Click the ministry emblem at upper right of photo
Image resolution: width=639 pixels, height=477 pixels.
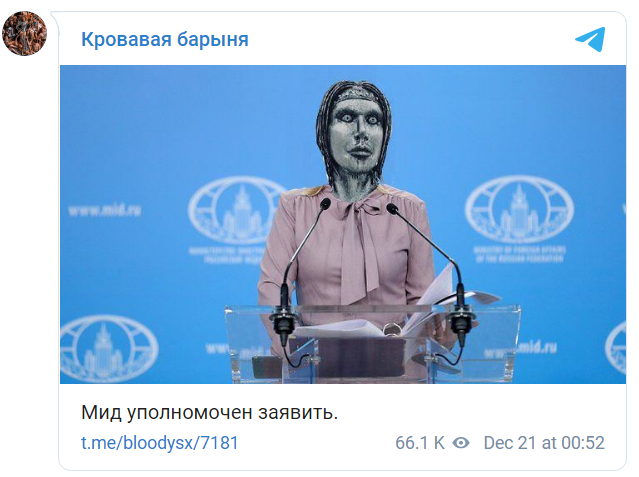tap(519, 209)
